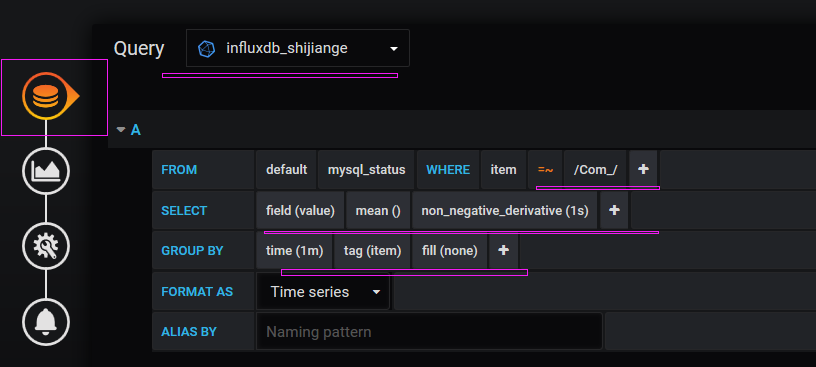816x367 pixels.
Task: Add a GROUP BY clause with plus icon
Action: [x=503, y=251]
